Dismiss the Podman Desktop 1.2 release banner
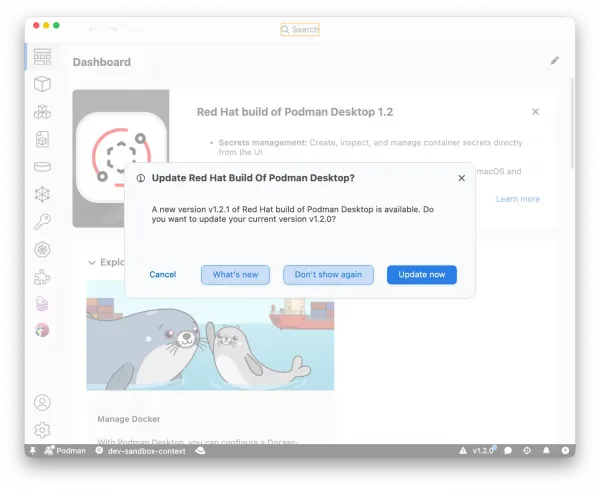 tap(535, 112)
